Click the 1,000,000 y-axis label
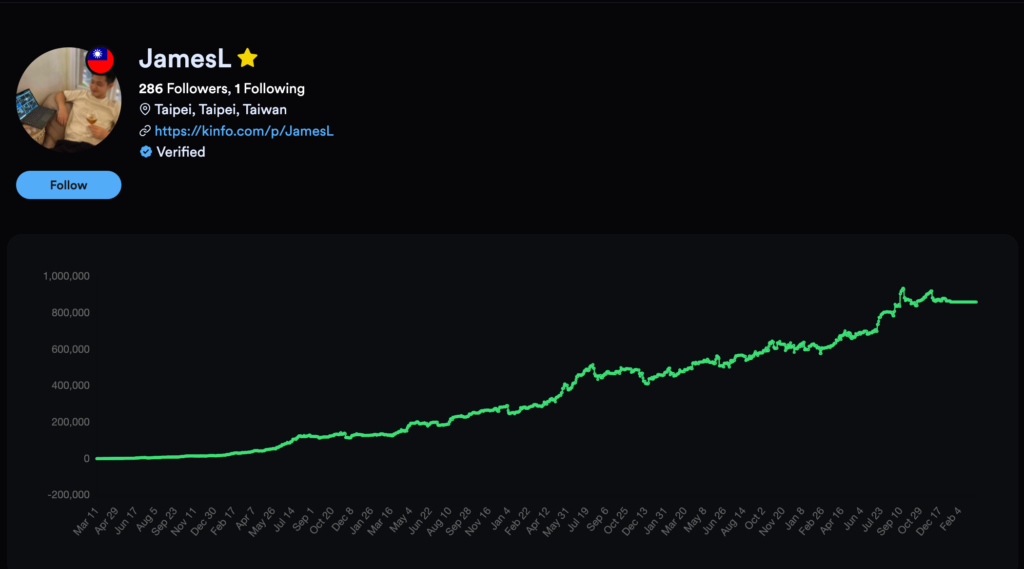Viewport: 1024px width, 569px height. pyautogui.click(x=66, y=276)
